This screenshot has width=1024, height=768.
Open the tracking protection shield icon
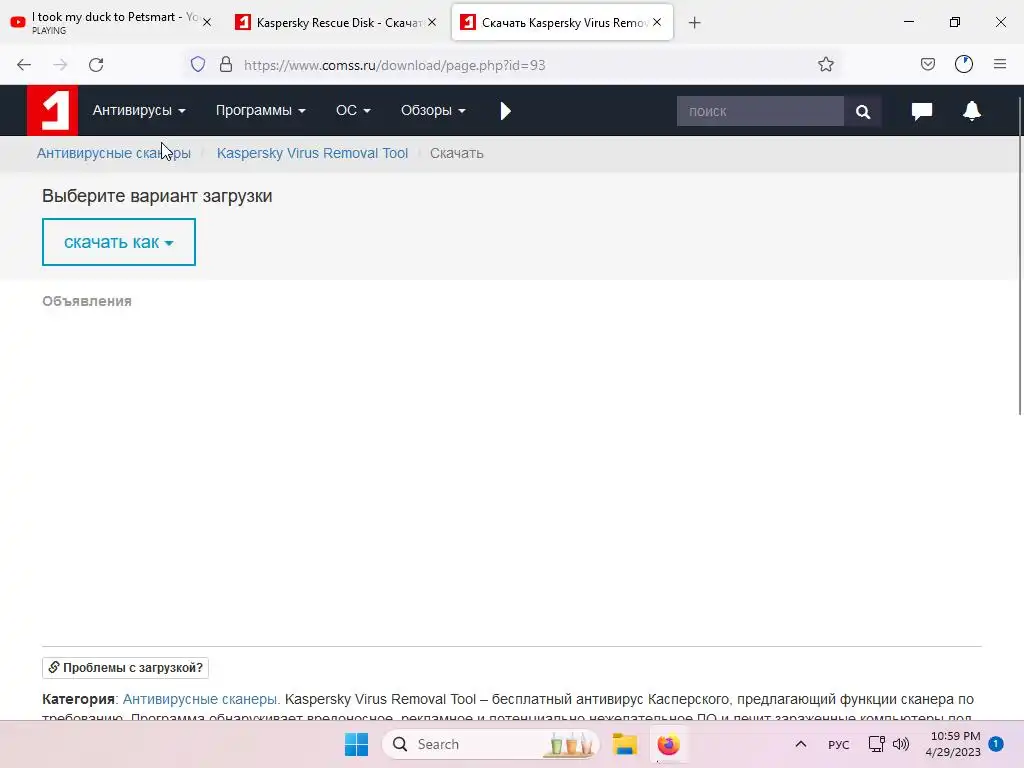[x=198, y=65]
